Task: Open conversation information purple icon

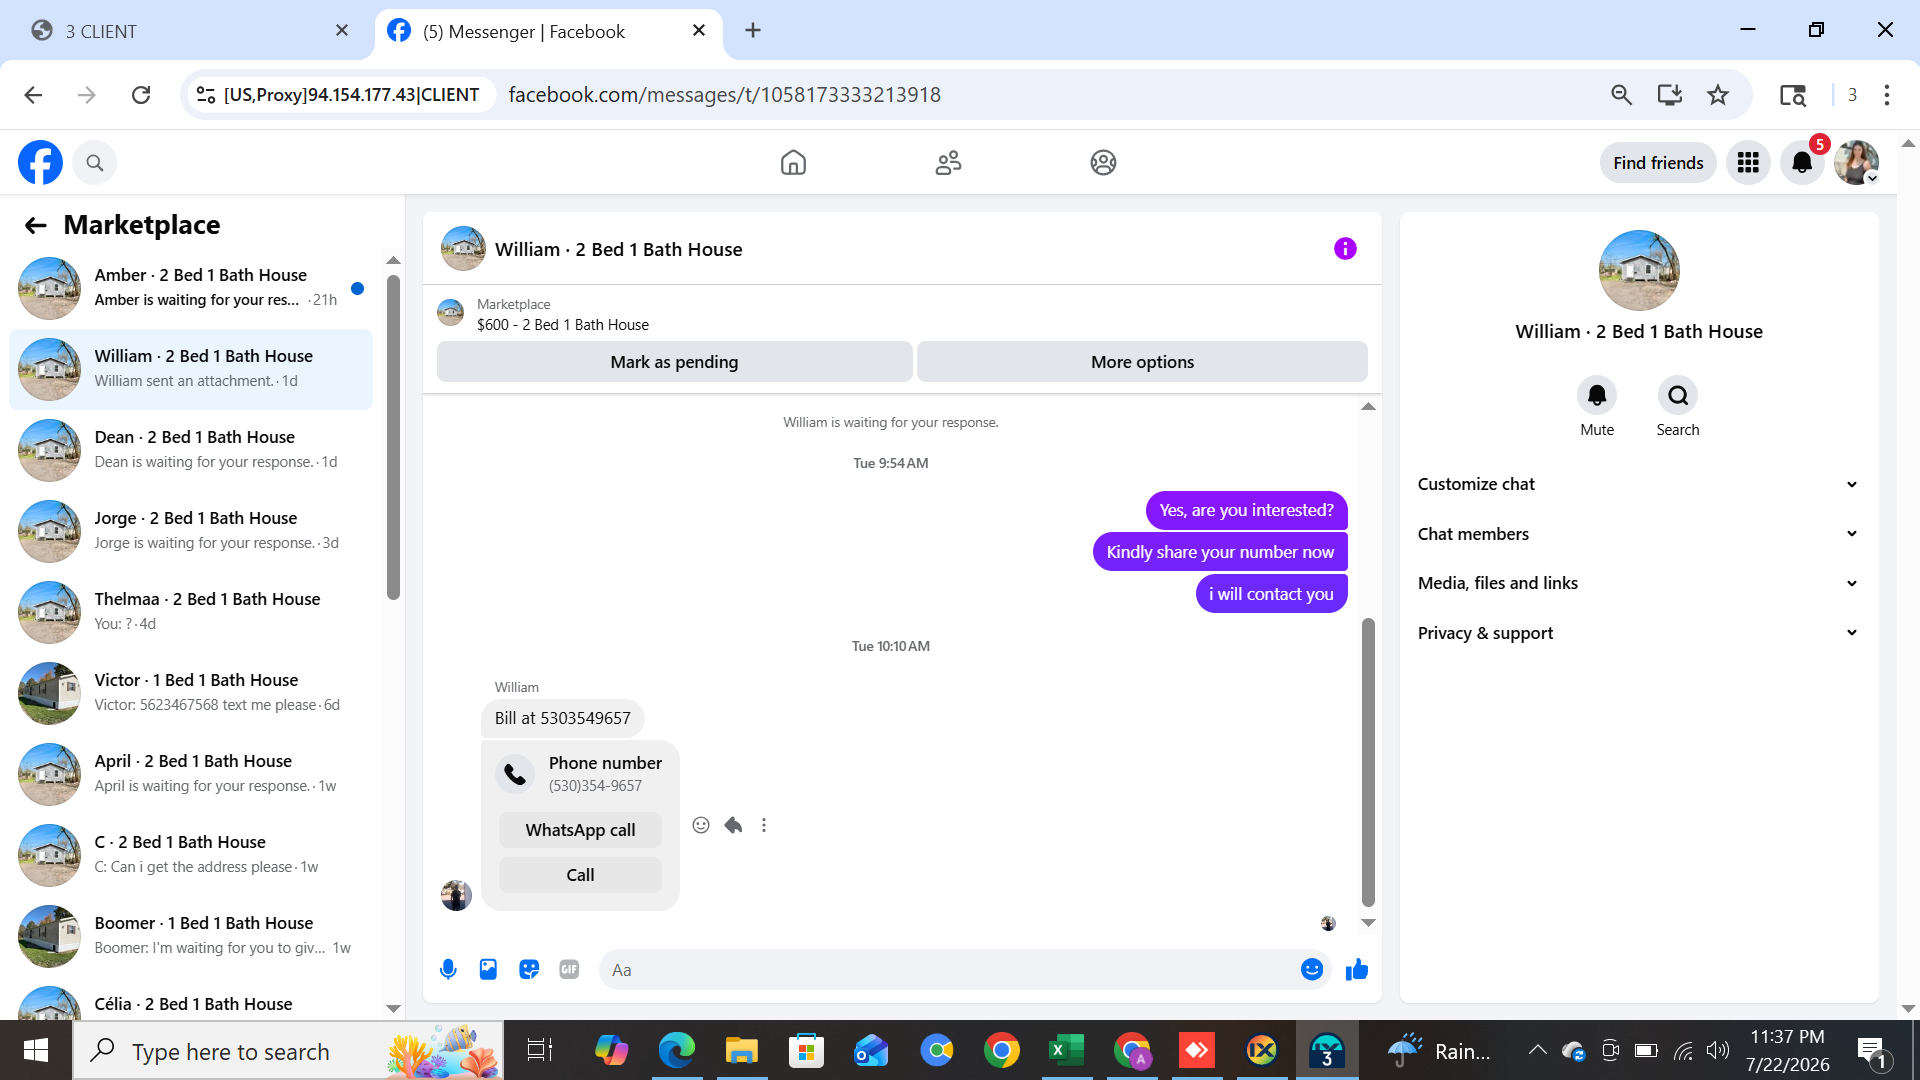Action: (x=1345, y=249)
